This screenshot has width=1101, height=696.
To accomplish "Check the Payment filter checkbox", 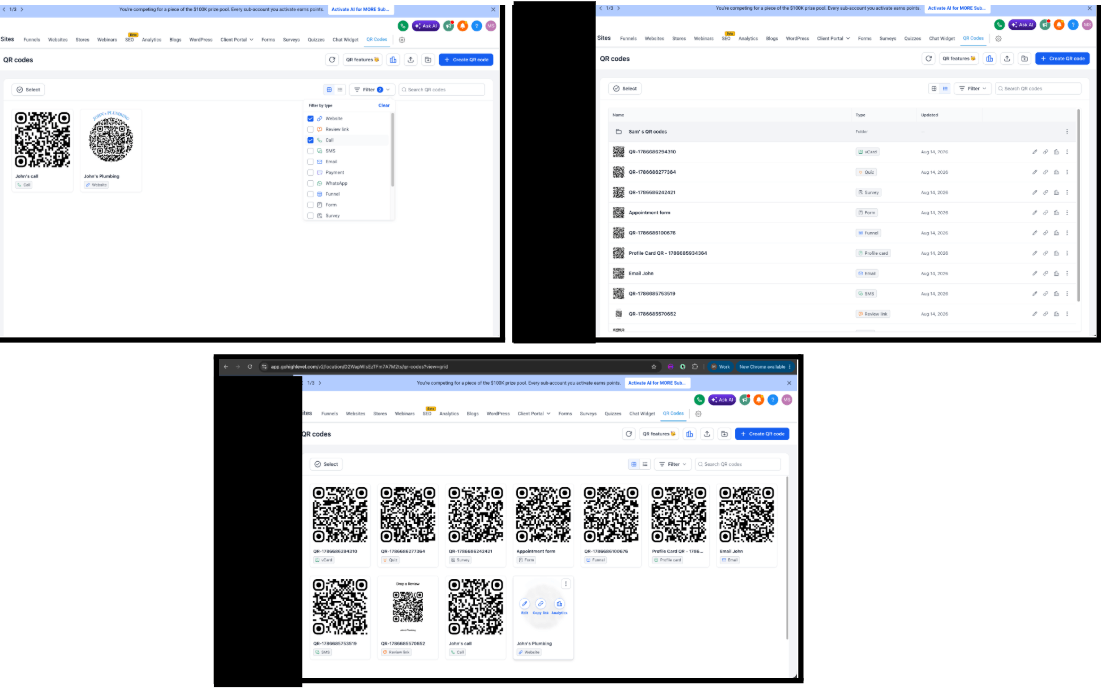I will click(310, 172).
